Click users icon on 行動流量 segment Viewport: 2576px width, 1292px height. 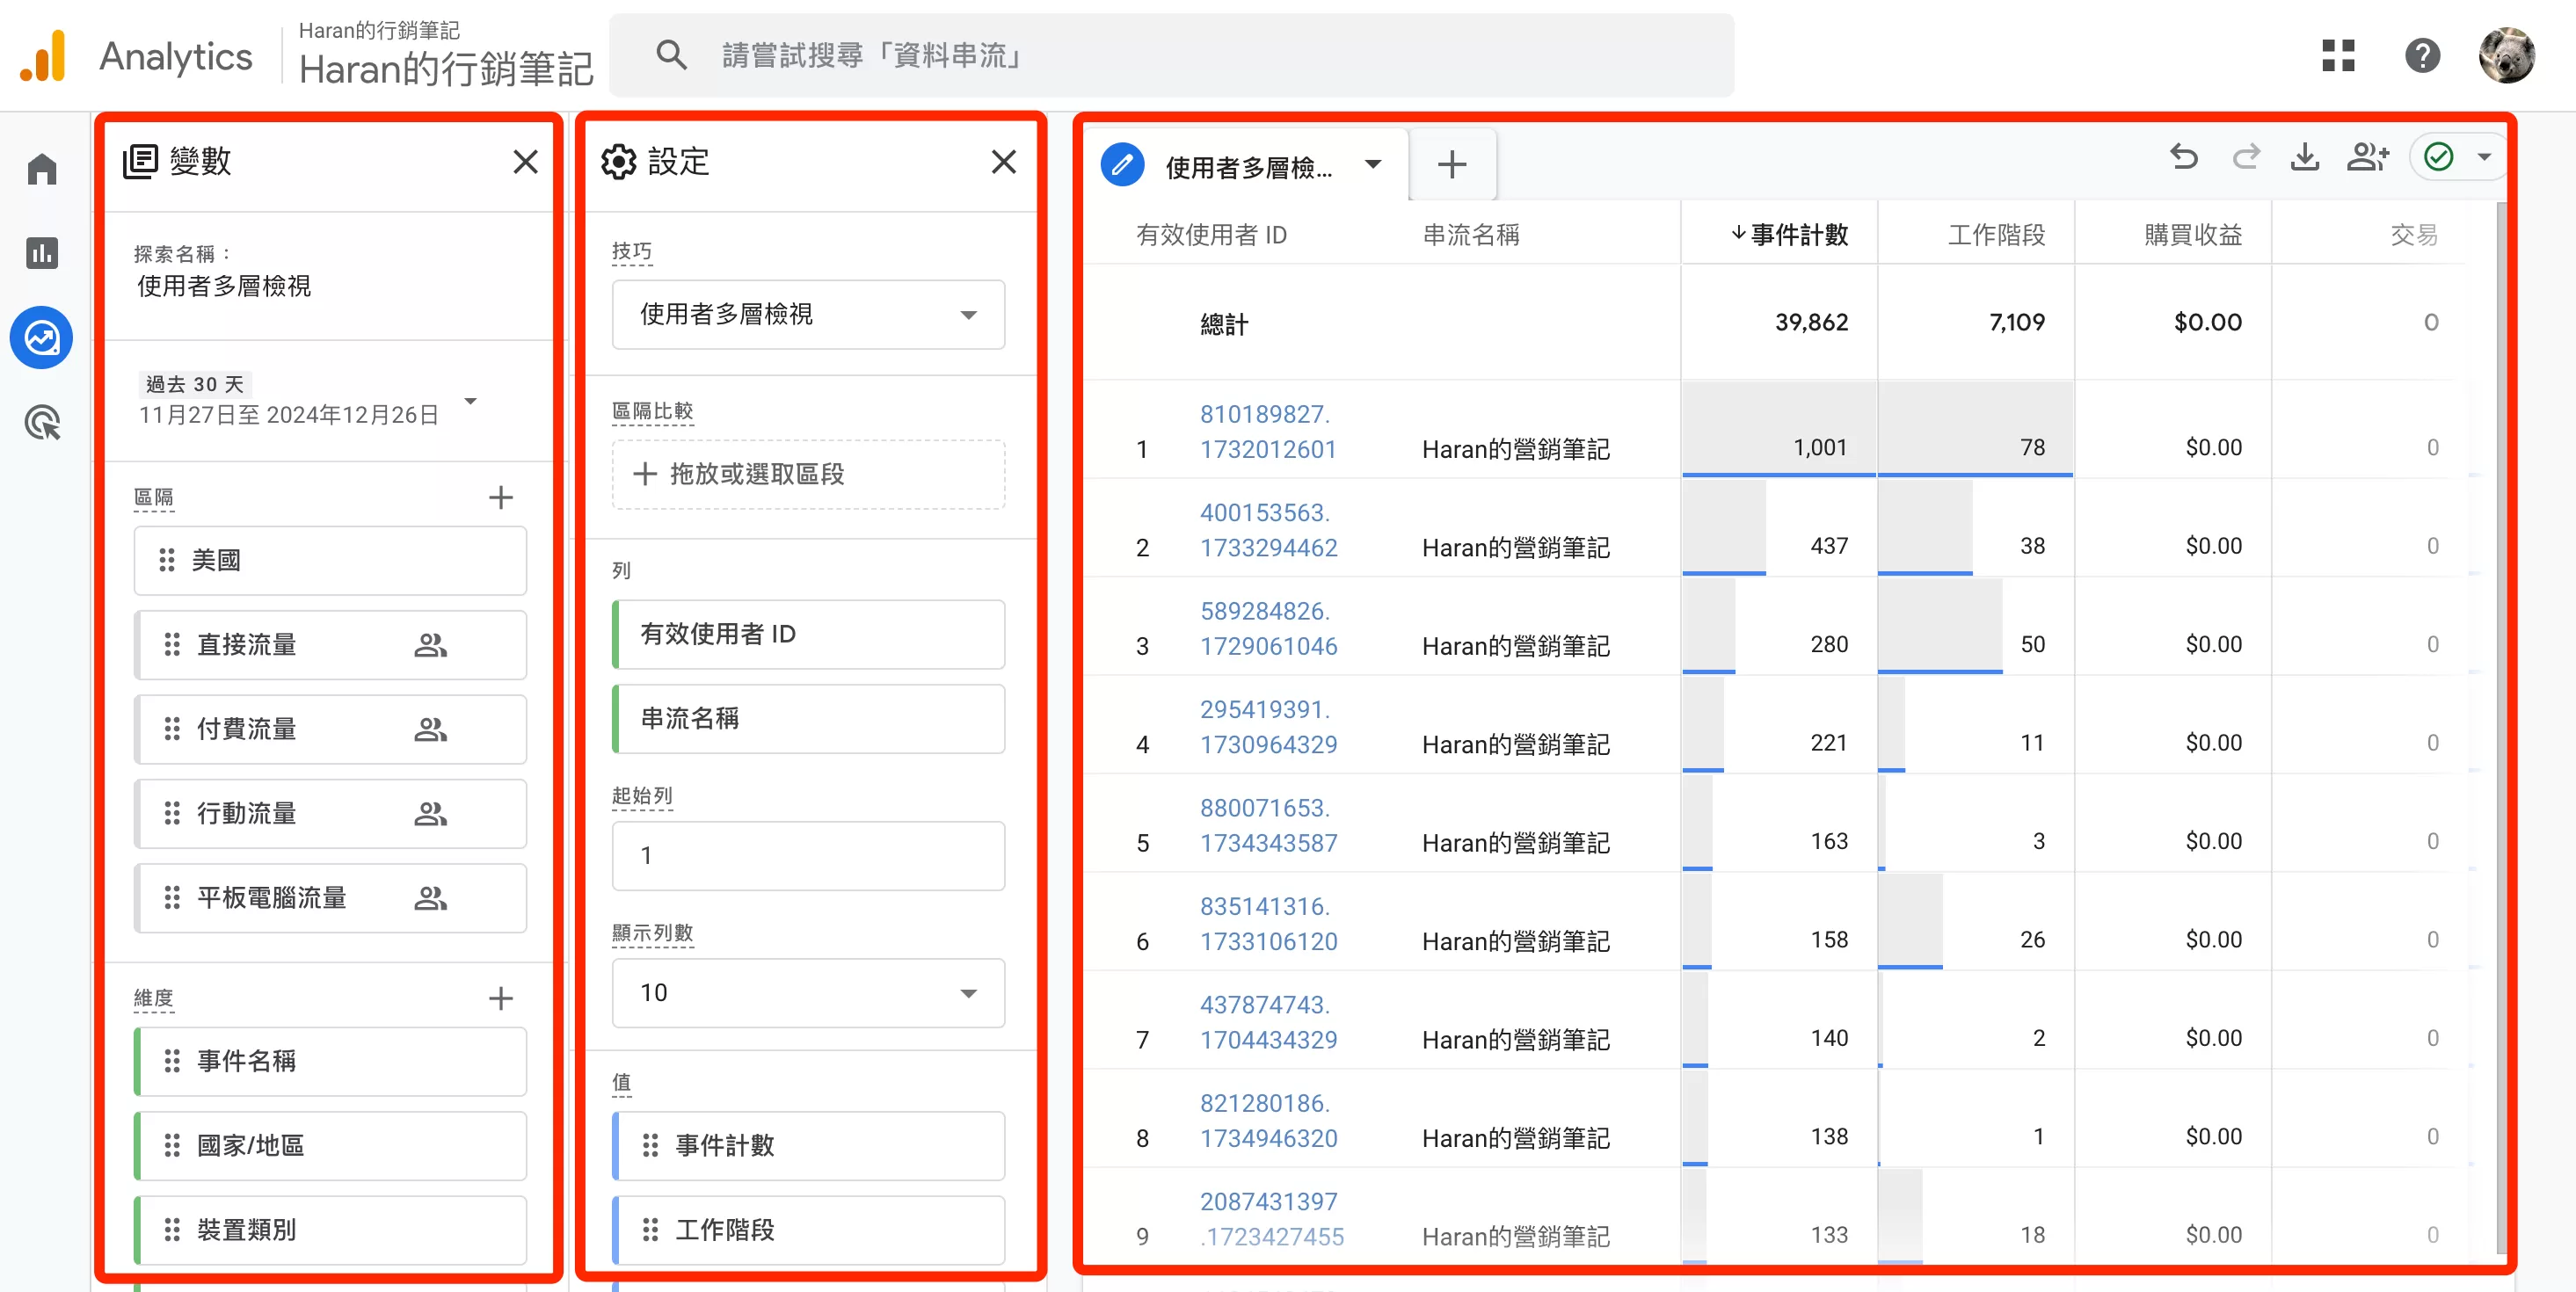click(430, 814)
